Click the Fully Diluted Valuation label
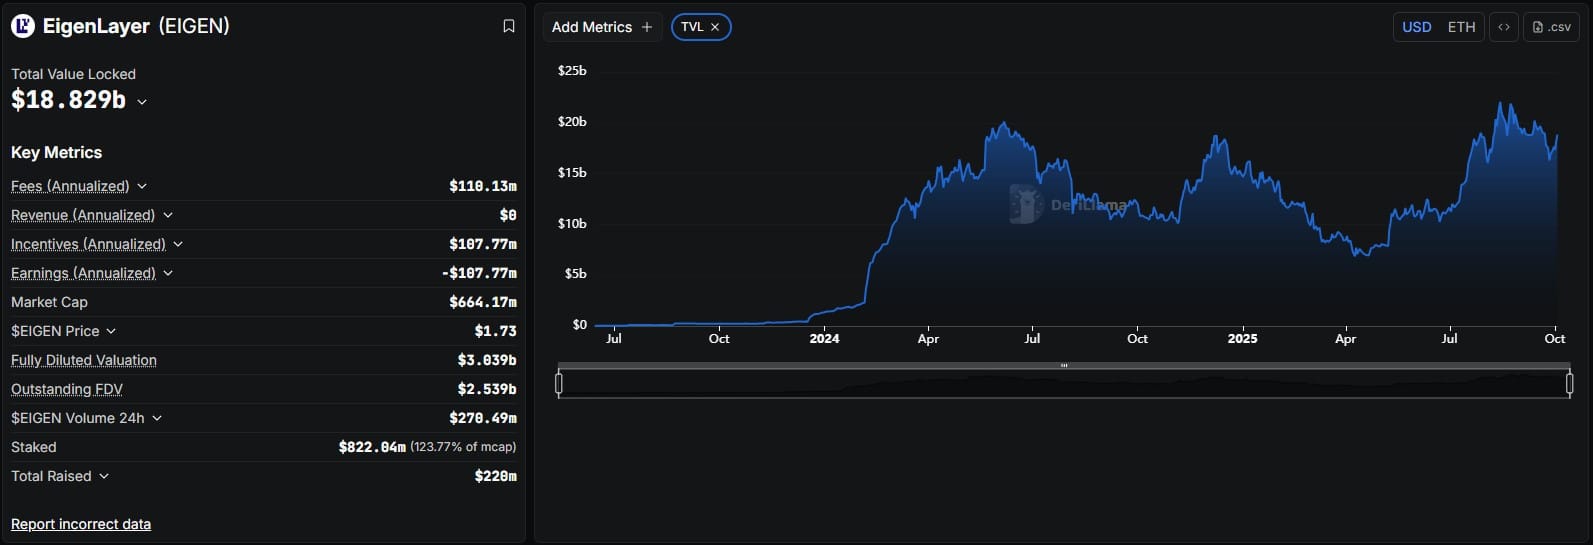The image size is (1593, 545). (84, 360)
